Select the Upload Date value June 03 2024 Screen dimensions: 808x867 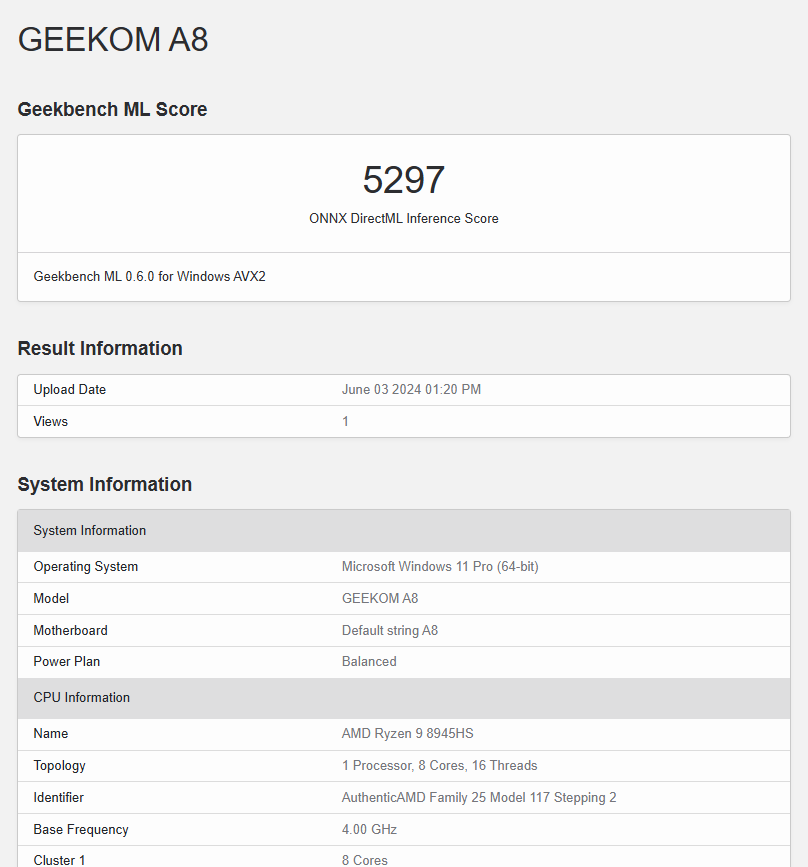click(411, 389)
